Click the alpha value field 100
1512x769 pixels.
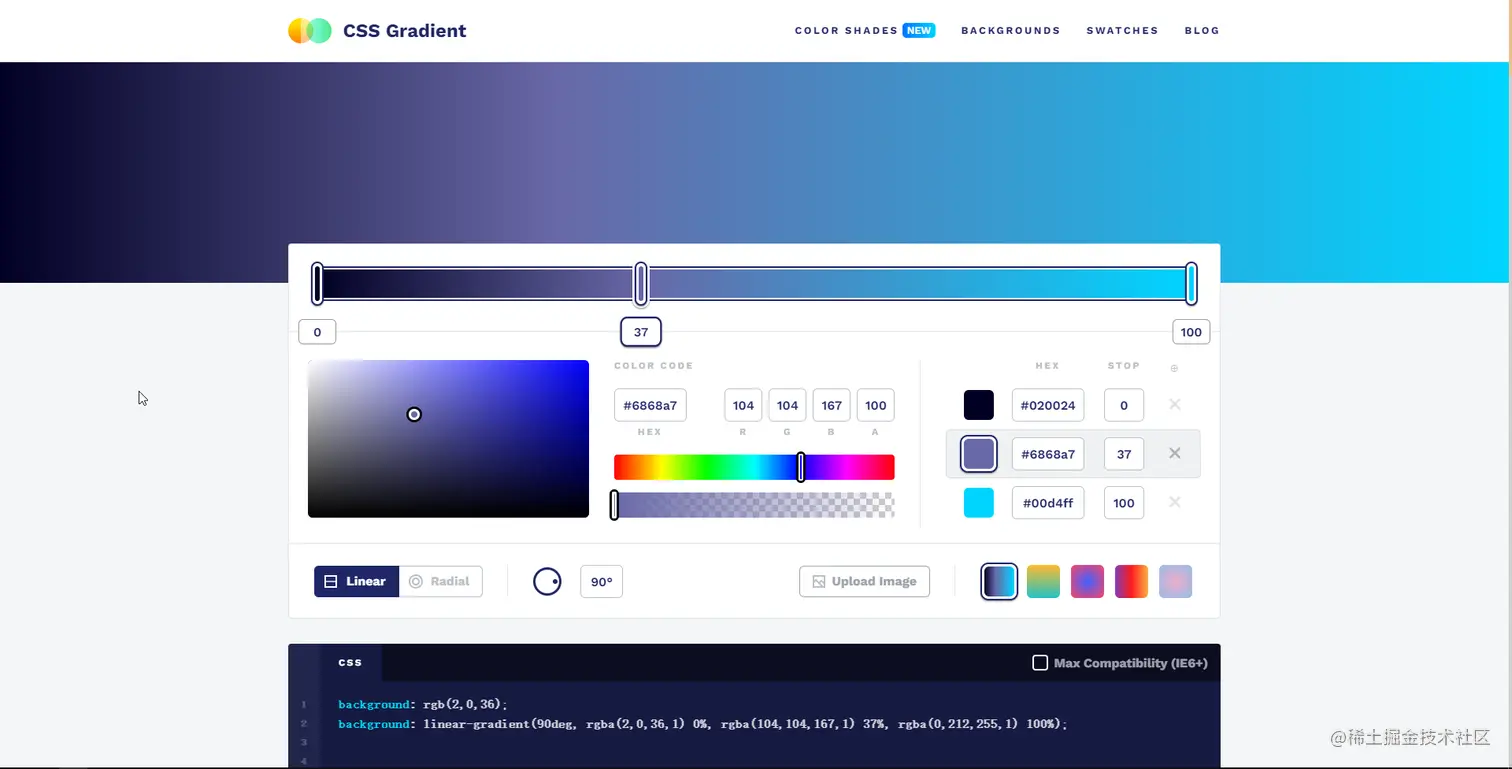875,406
